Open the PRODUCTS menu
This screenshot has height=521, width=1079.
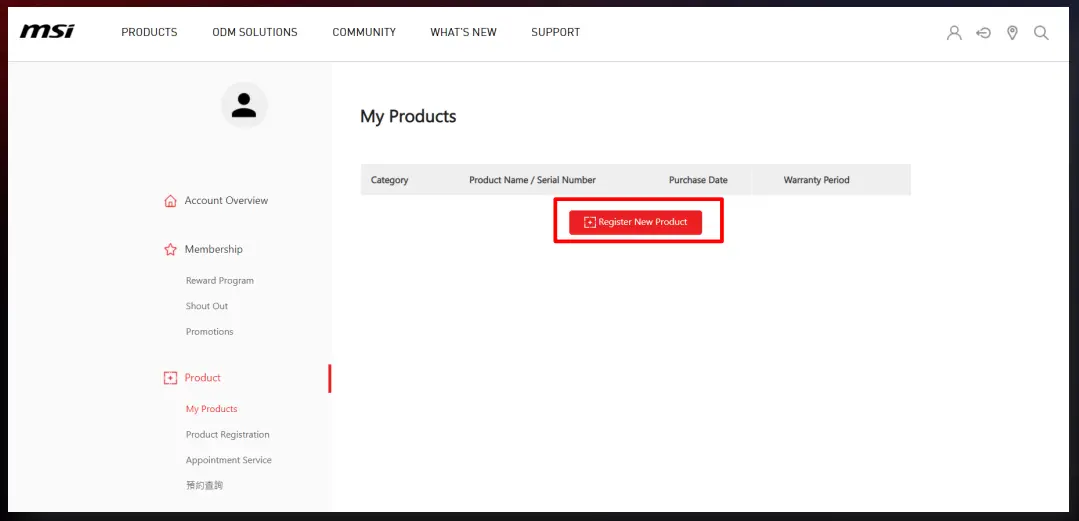(x=149, y=32)
